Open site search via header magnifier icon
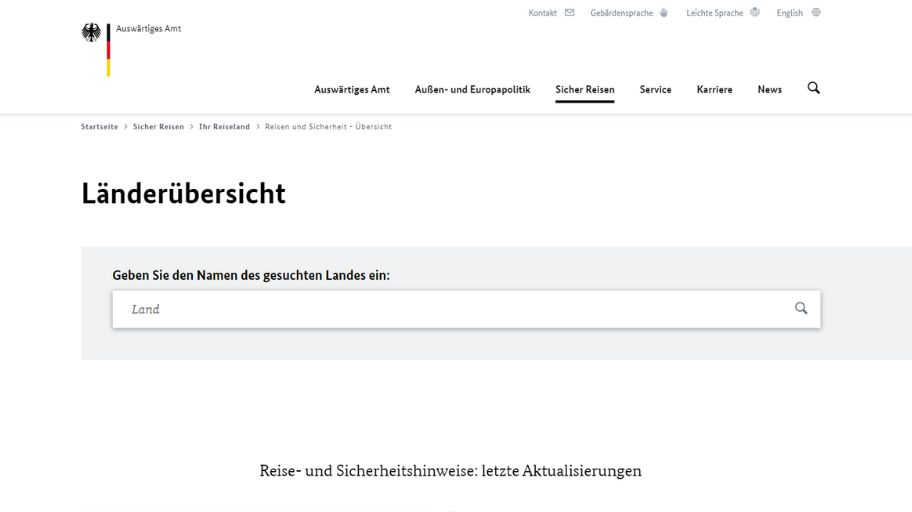 pos(813,88)
